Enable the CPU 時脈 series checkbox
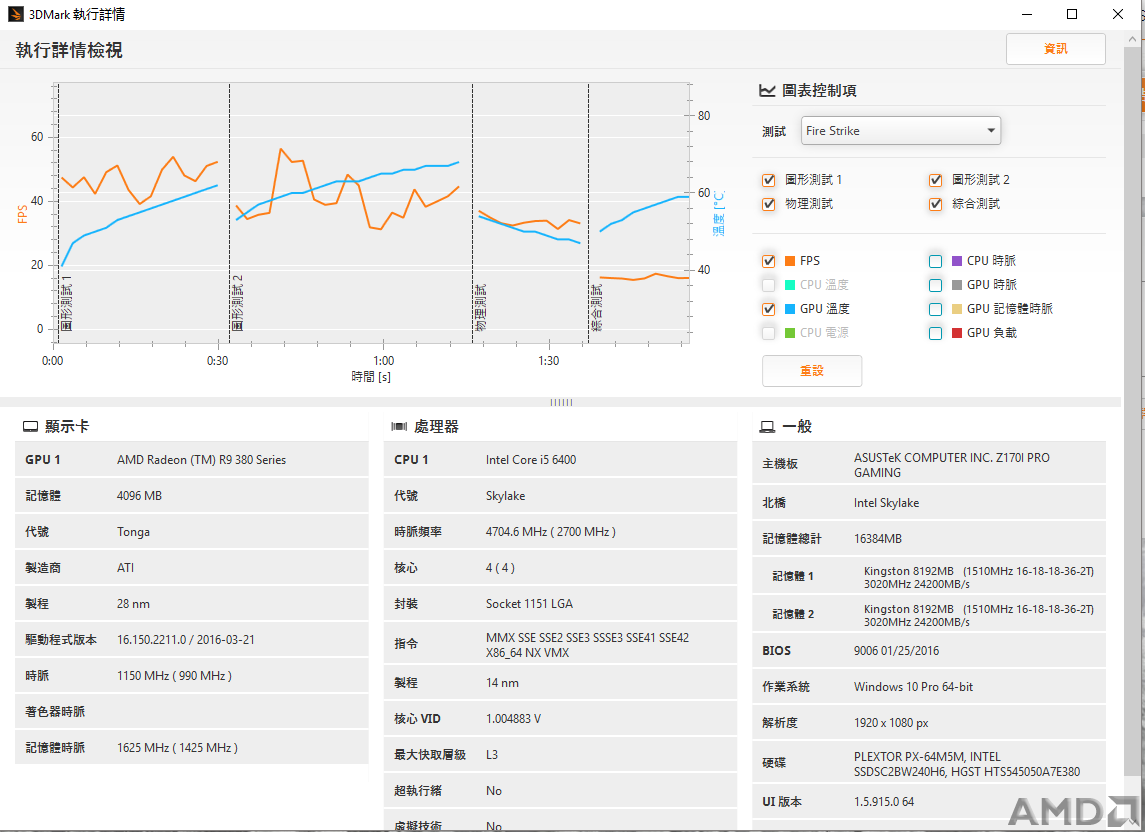Viewport: 1145px width, 832px height. click(x=935, y=262)
